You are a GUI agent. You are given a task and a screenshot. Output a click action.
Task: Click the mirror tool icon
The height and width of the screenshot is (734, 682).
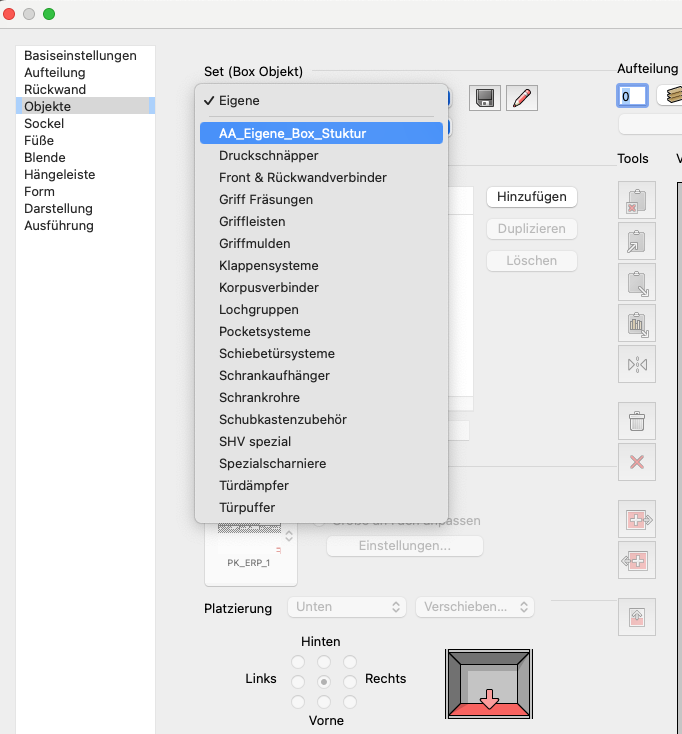(636, 365)
